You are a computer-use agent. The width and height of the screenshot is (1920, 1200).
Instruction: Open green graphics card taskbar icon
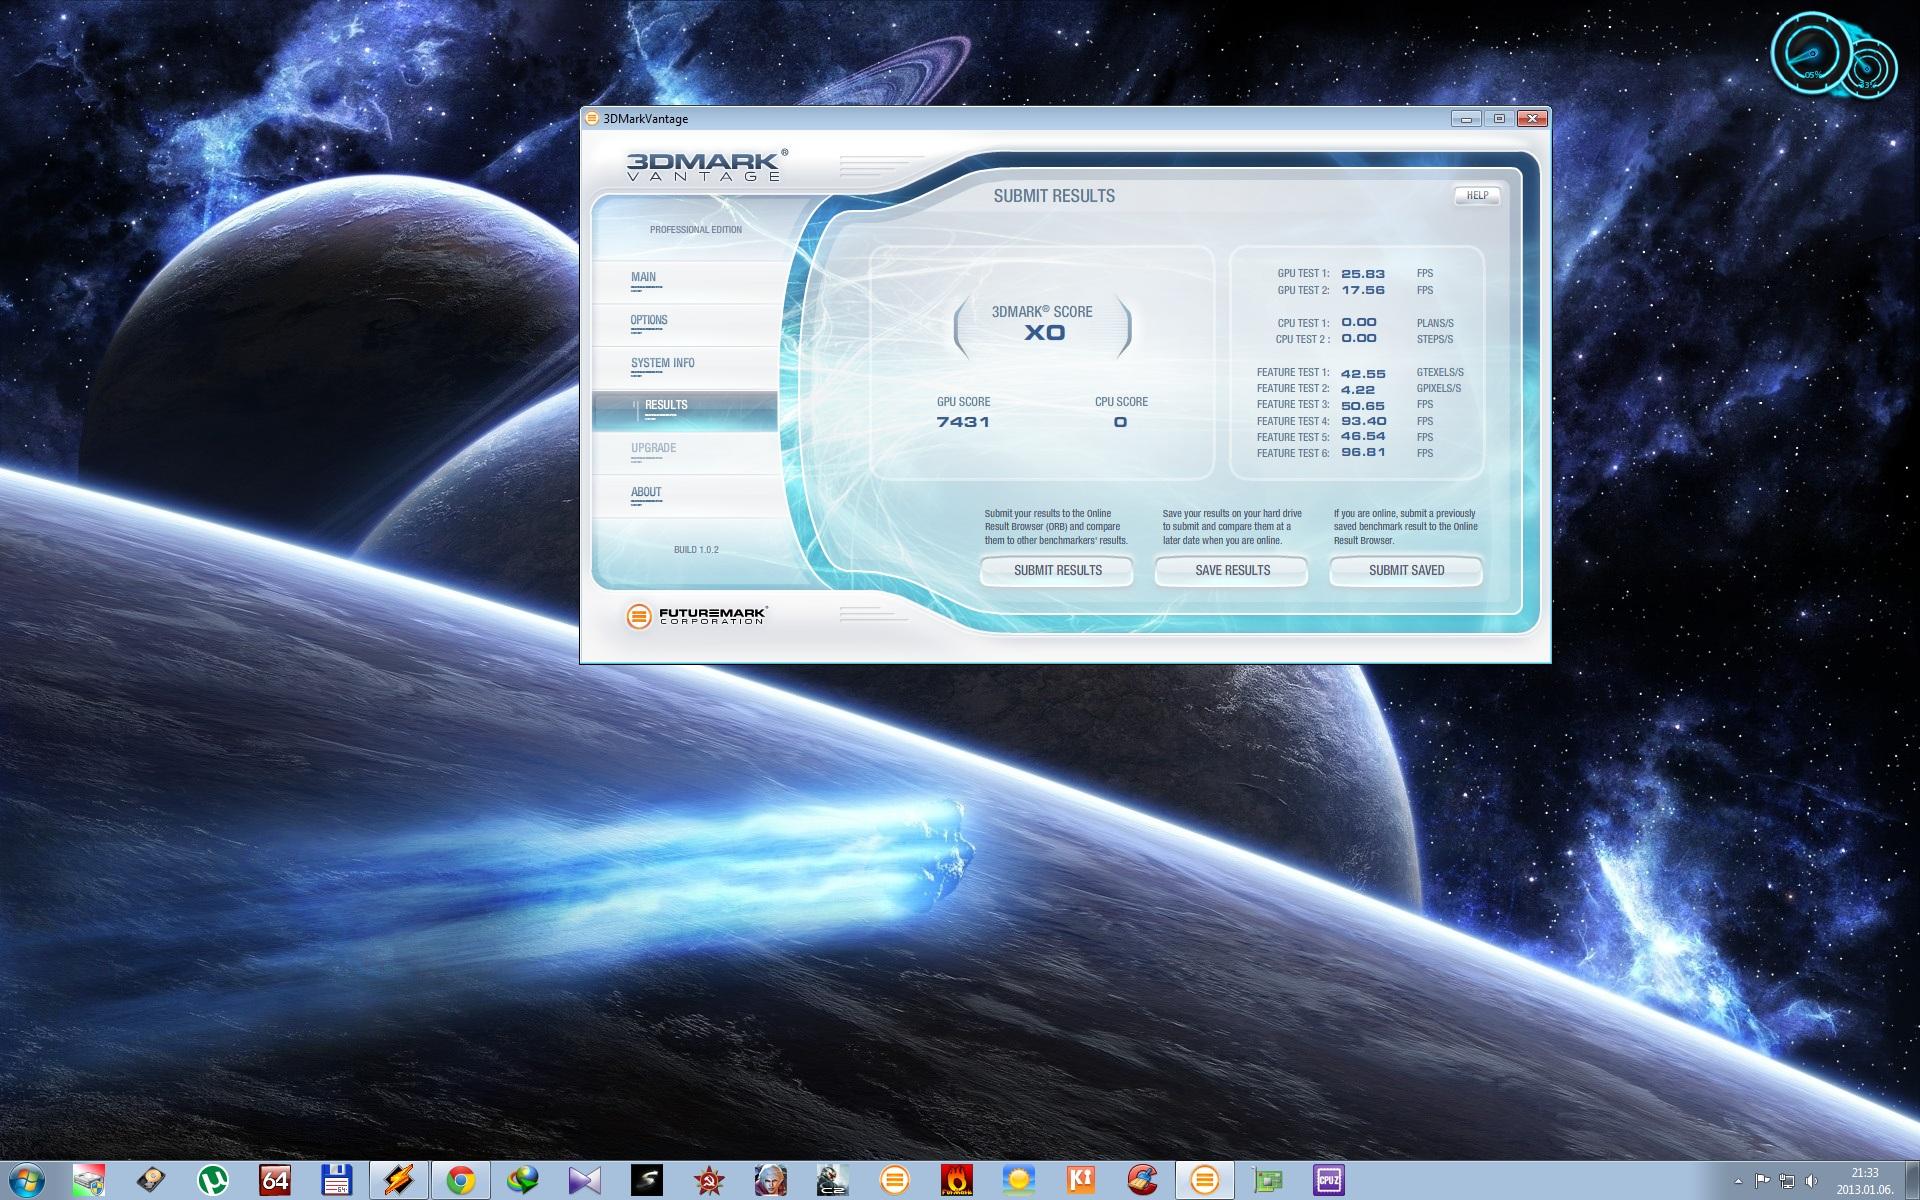click(x=1267, y=1181)
